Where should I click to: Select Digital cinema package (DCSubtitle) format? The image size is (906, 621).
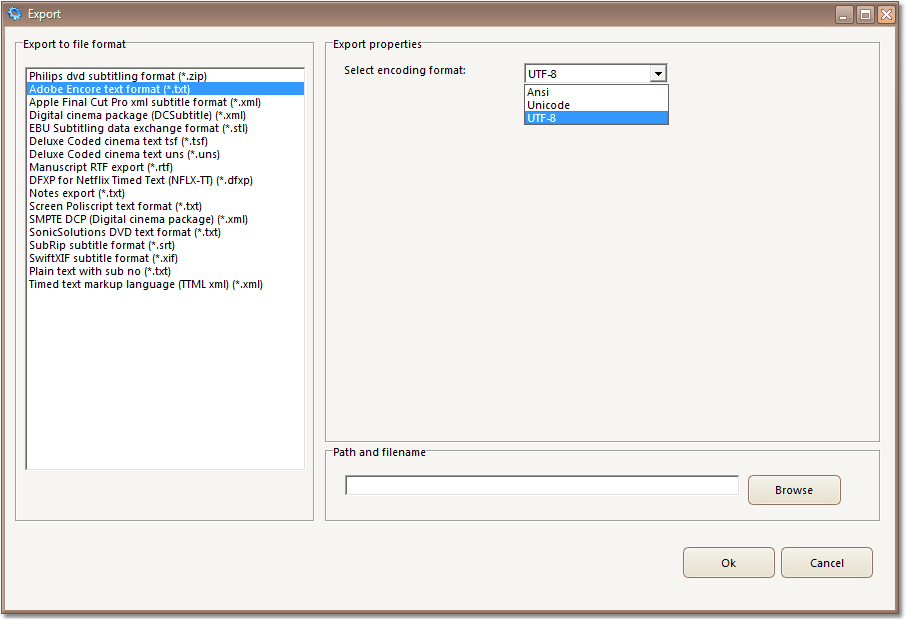point(137,115)
